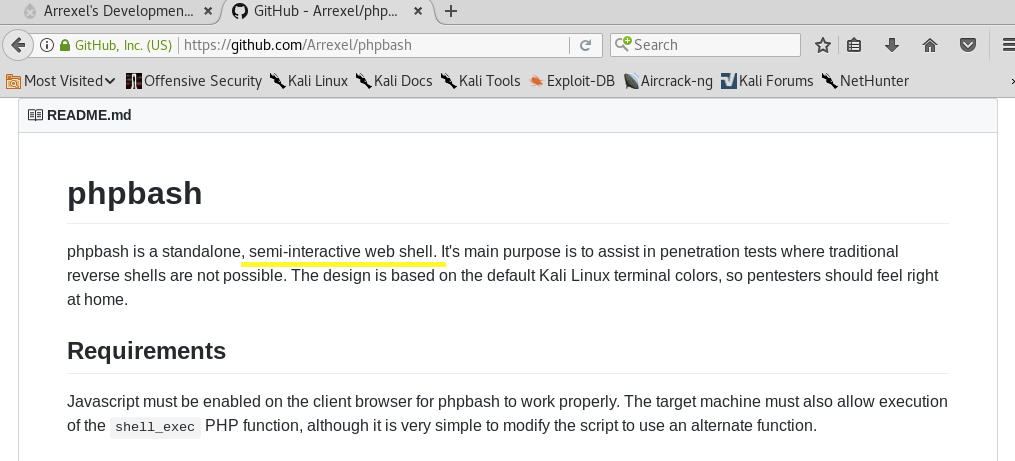Open the Aircrack-ng bookmark
This screenshot has height=461, width=1015.
coord(668,81)
